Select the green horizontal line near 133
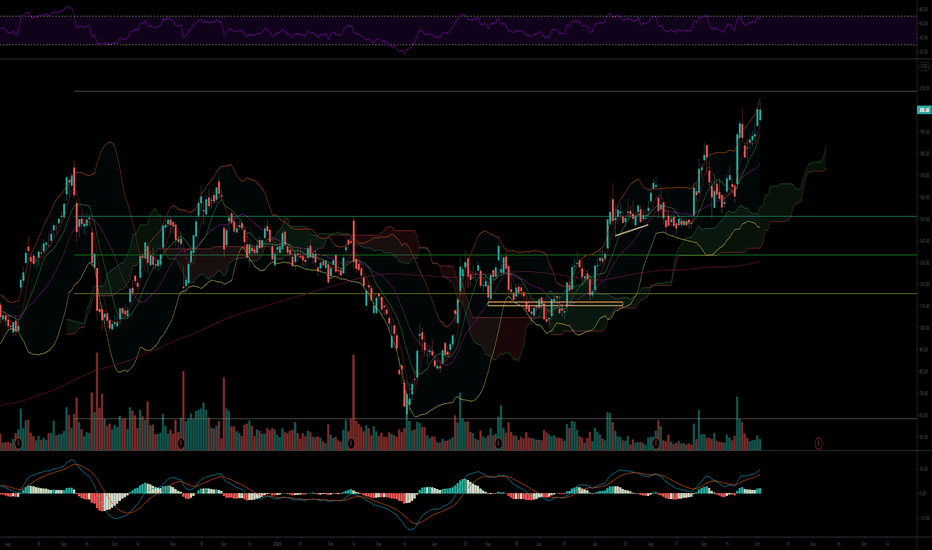Image resolution: width=932 pixels, height=550 pixels. pos(495,255)
